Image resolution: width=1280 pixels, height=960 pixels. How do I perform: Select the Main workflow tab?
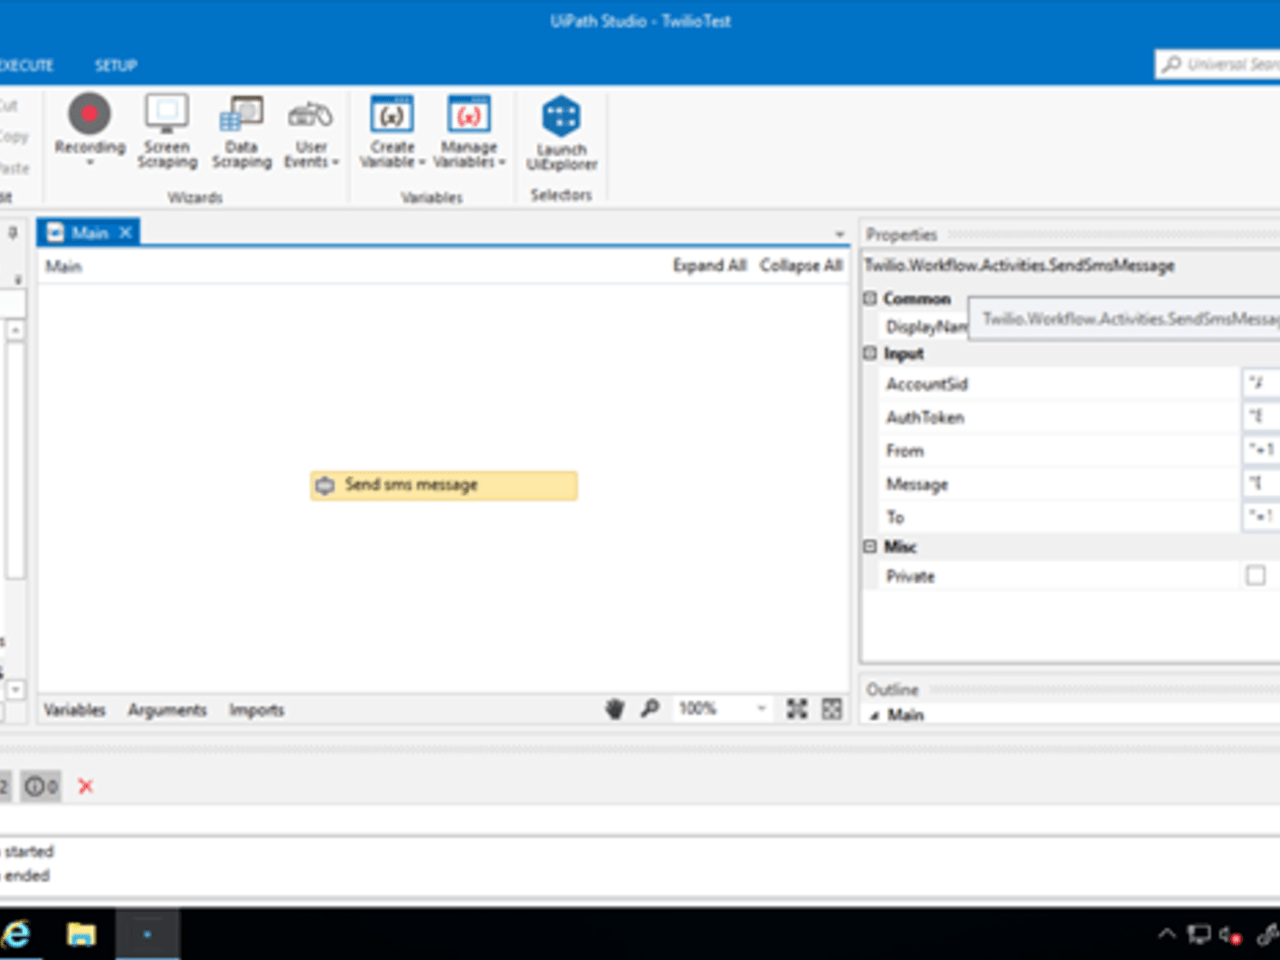point(89,233)
